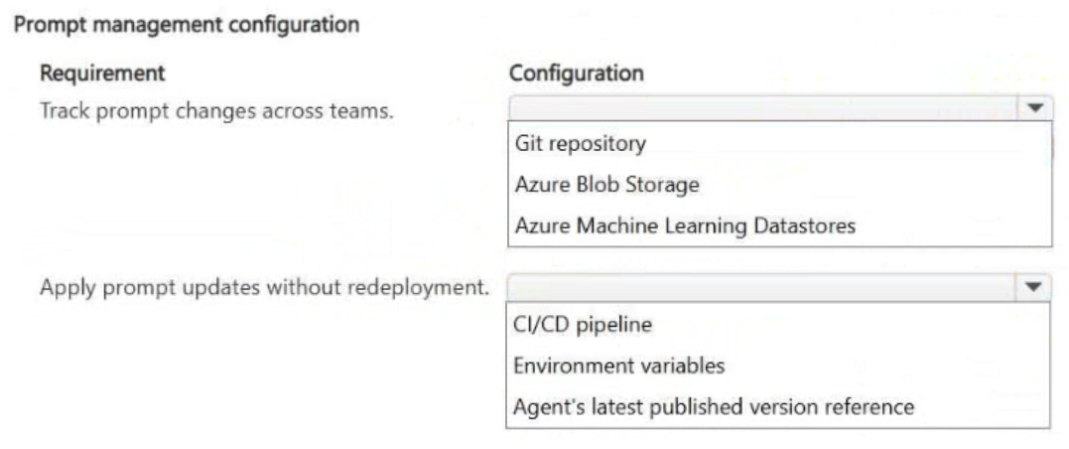
Task: Click the empty combo box beside Apply prompt updates
Action: (x=778, y=288)
